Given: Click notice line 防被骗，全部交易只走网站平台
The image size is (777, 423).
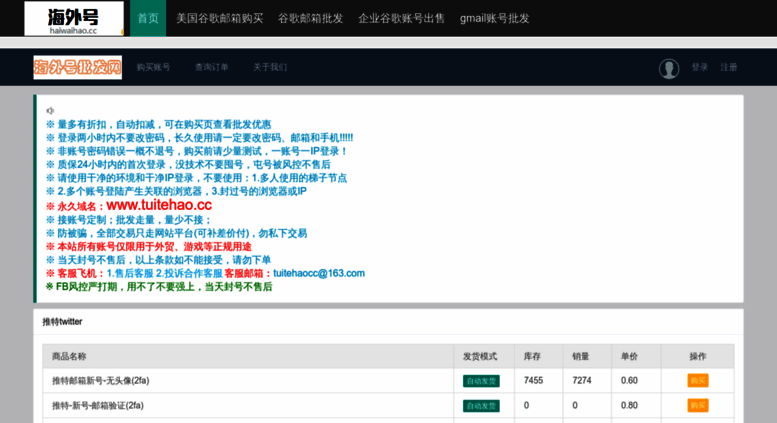Looking at the screenshot, I should (x=176, y=233).
